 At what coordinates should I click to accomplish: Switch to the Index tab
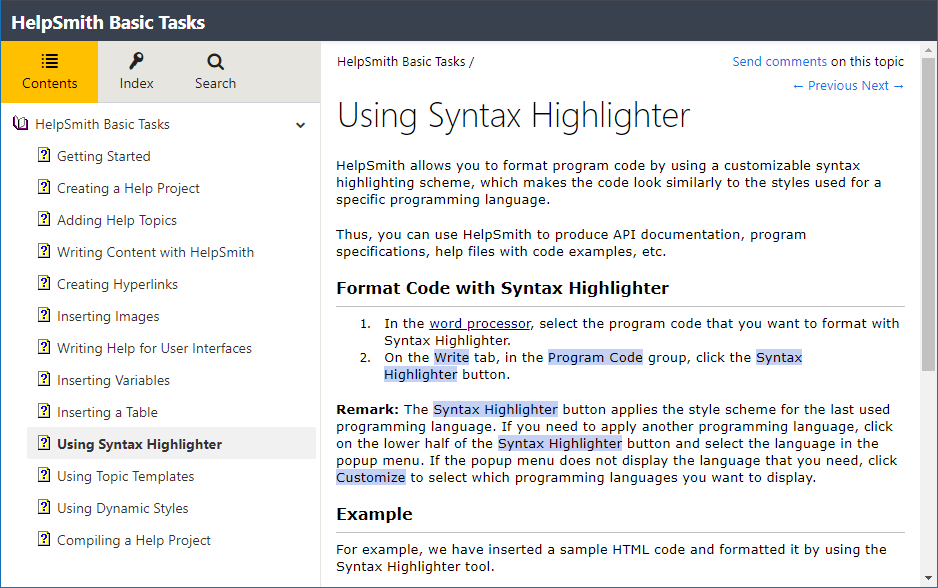point(136,72)
